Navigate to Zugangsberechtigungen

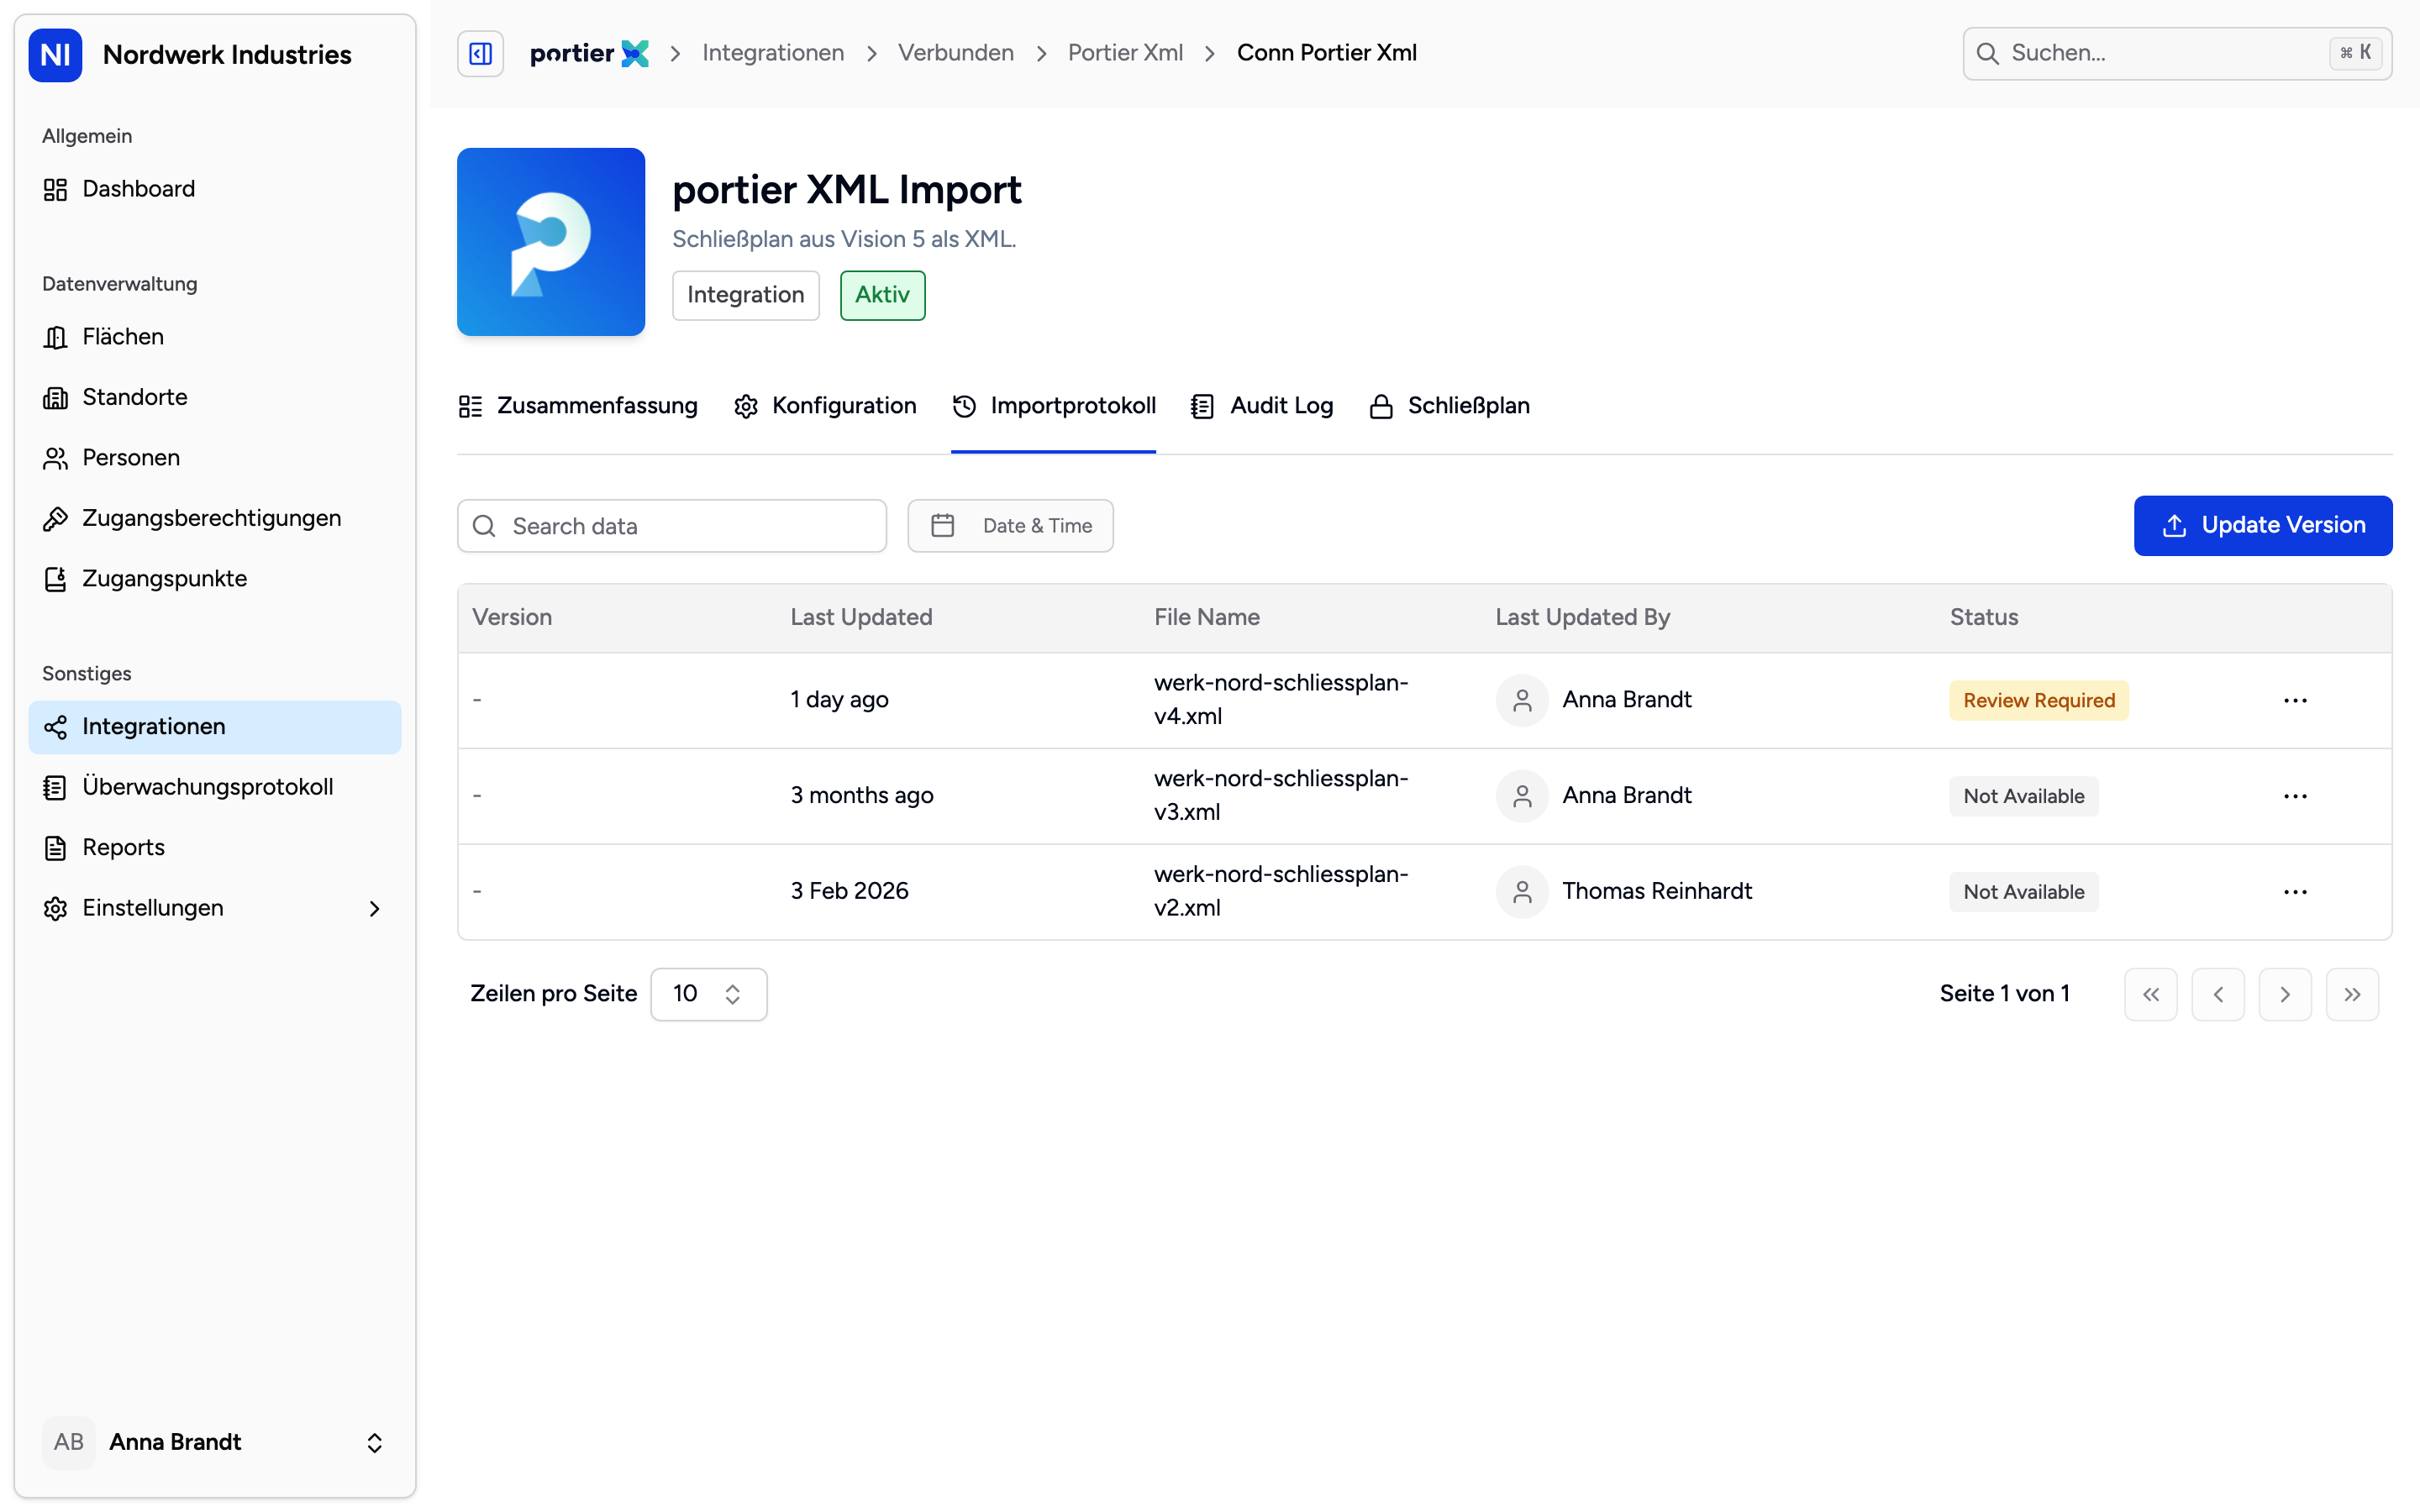click(x=215, y=518)
